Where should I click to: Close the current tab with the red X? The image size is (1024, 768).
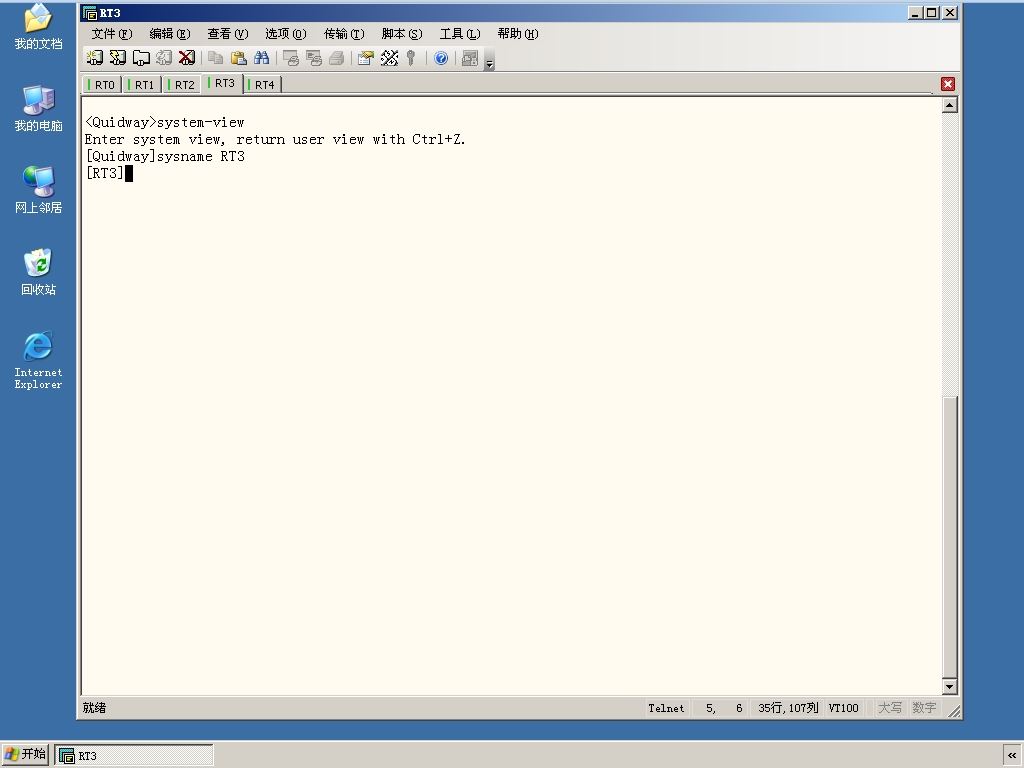tap(948, 84)
